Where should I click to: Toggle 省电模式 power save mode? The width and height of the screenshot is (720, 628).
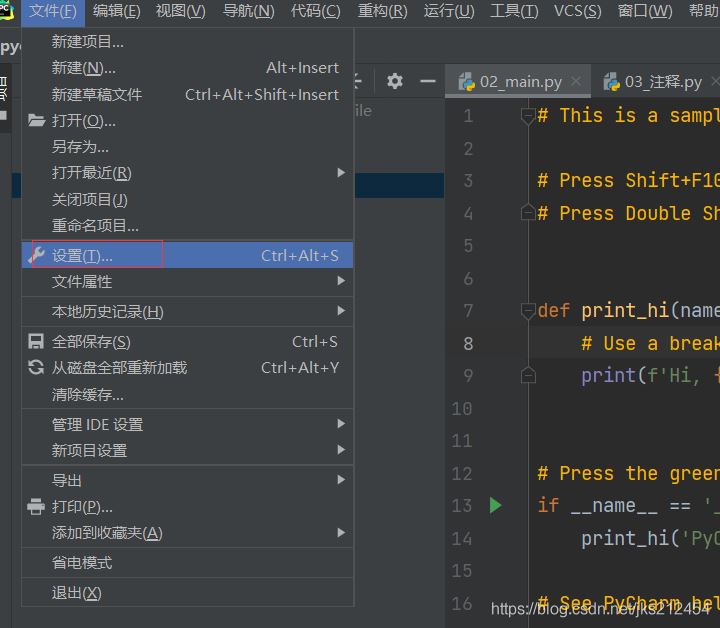tap(82, 563)
